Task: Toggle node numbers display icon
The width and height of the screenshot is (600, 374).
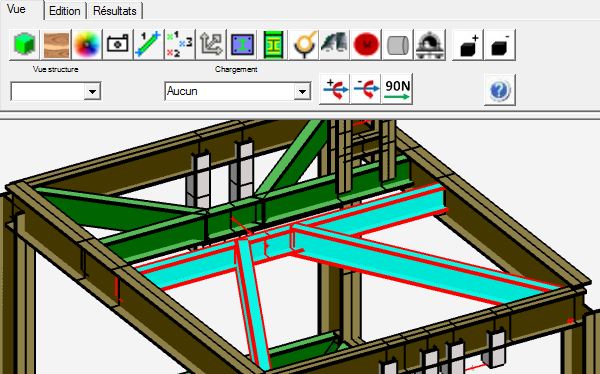Action: (180, 44)
